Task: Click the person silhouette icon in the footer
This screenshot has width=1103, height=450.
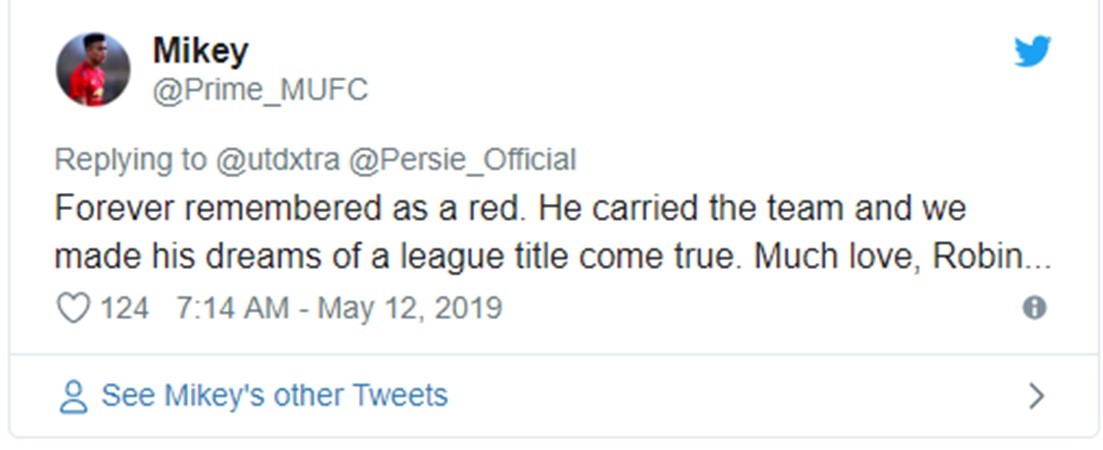Action: click(73, 396)
